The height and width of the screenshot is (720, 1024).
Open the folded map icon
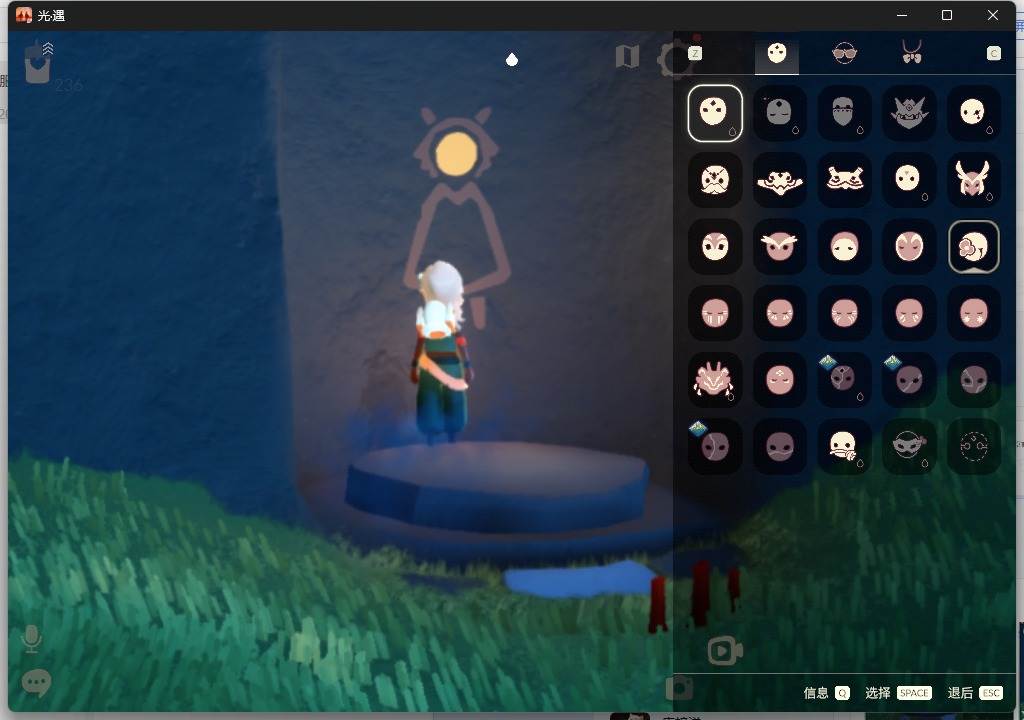(x=627, y=57)
